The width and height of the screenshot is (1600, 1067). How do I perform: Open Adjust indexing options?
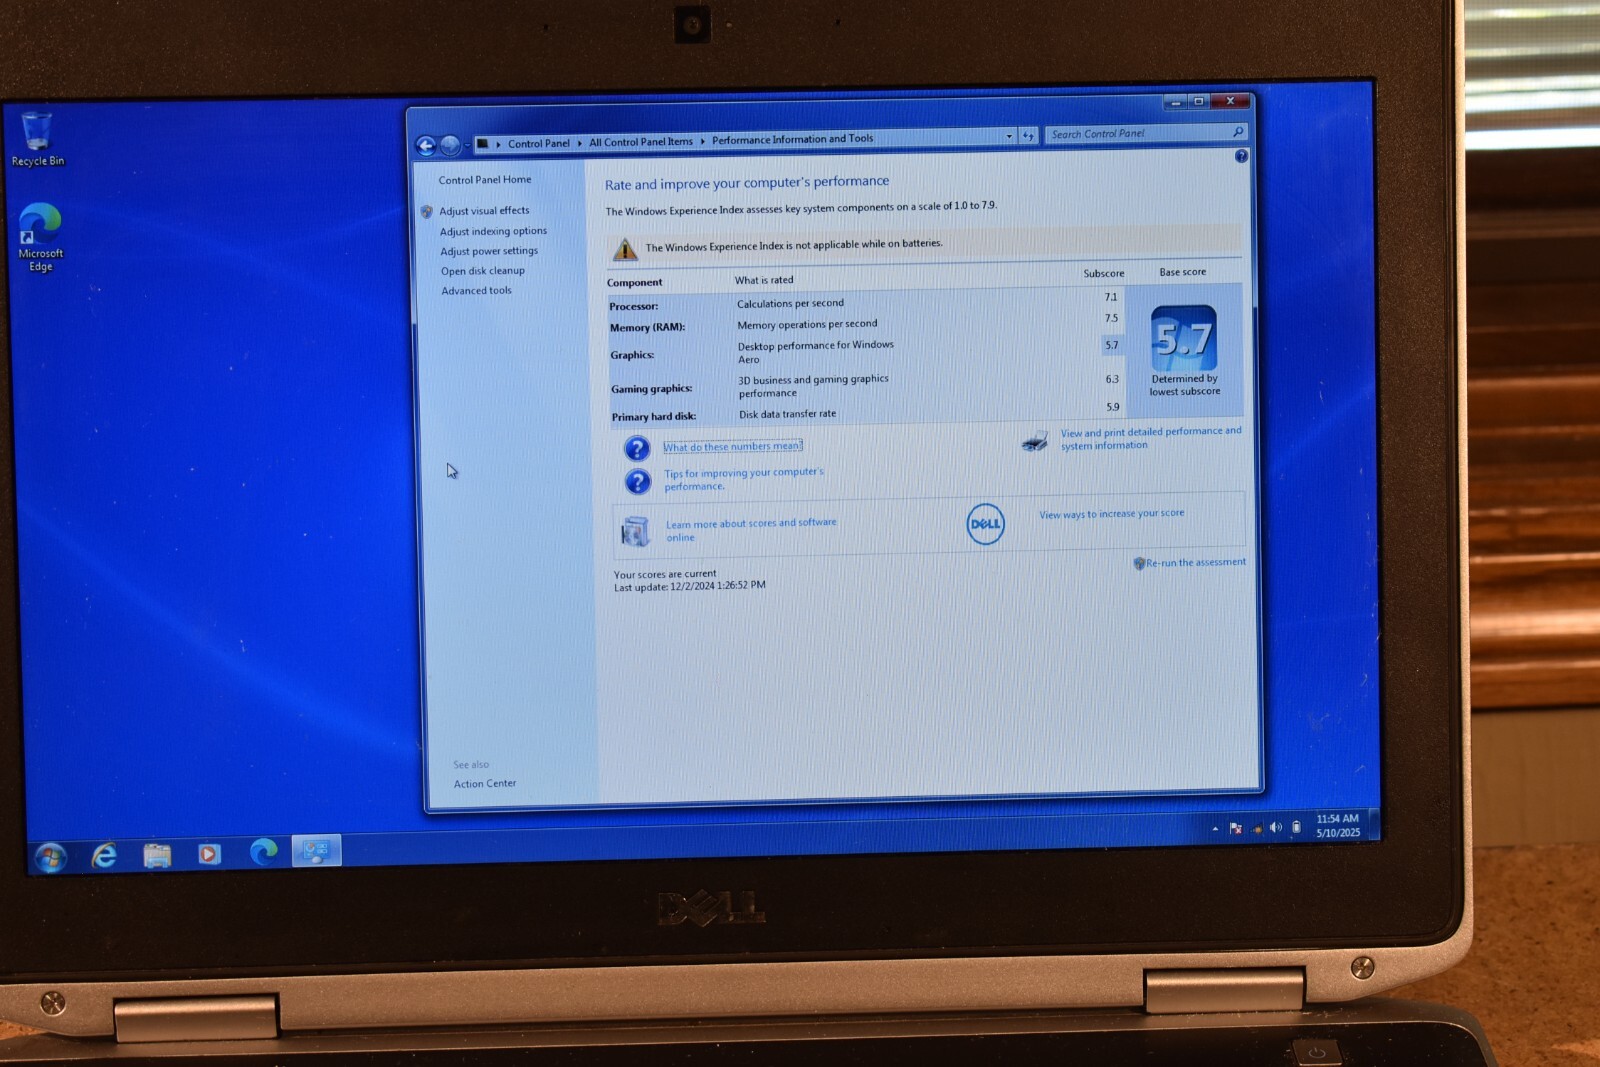pos(493,231)
